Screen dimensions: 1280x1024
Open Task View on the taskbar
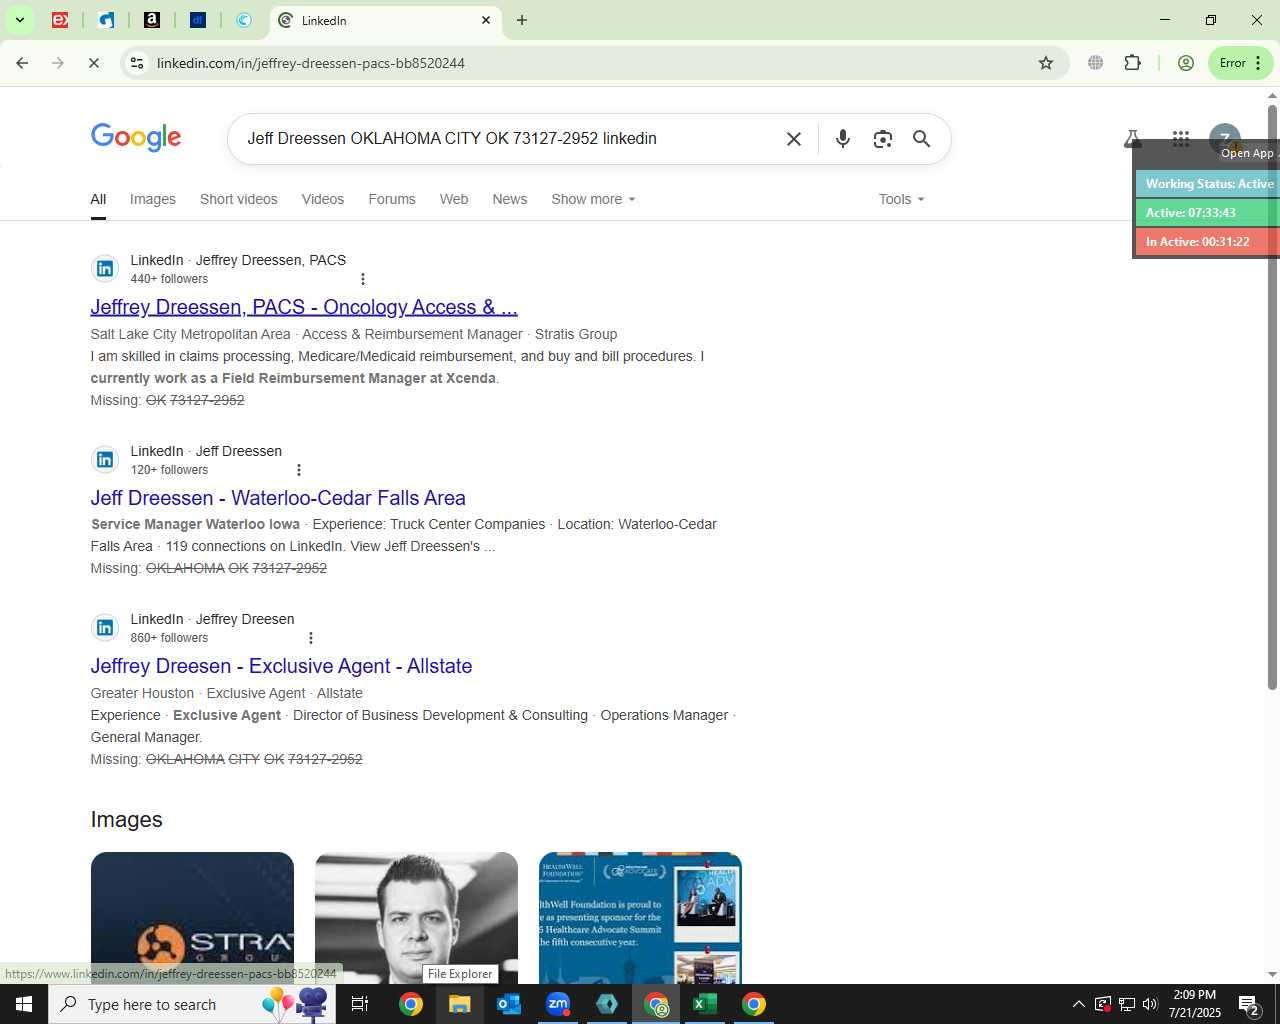click(360, 1004)
